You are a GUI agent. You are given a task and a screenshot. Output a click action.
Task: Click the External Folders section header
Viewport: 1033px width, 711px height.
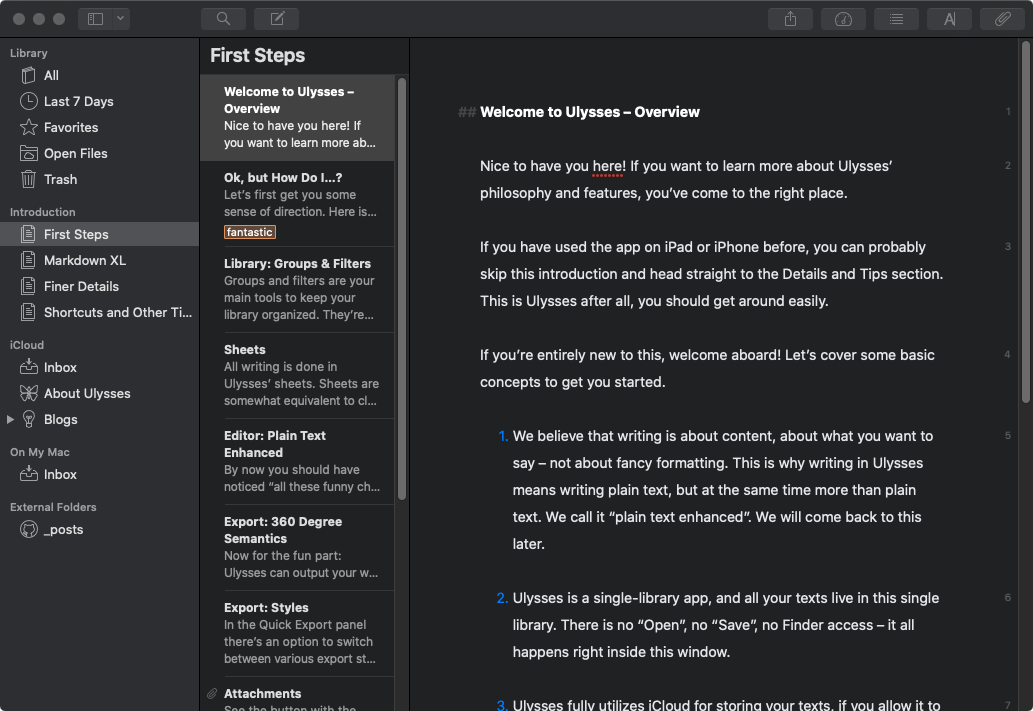click(53, 507)
